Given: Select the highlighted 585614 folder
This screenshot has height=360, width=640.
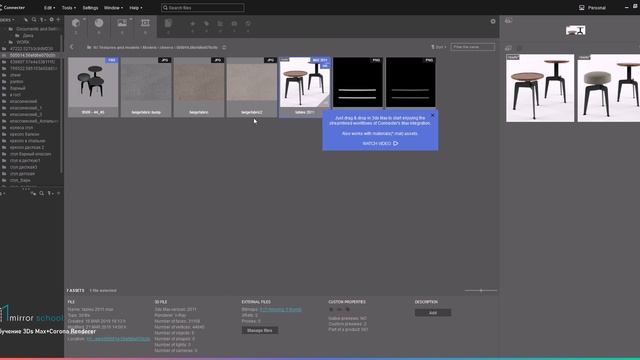Looking at the screenshot, I should (32, 55).
